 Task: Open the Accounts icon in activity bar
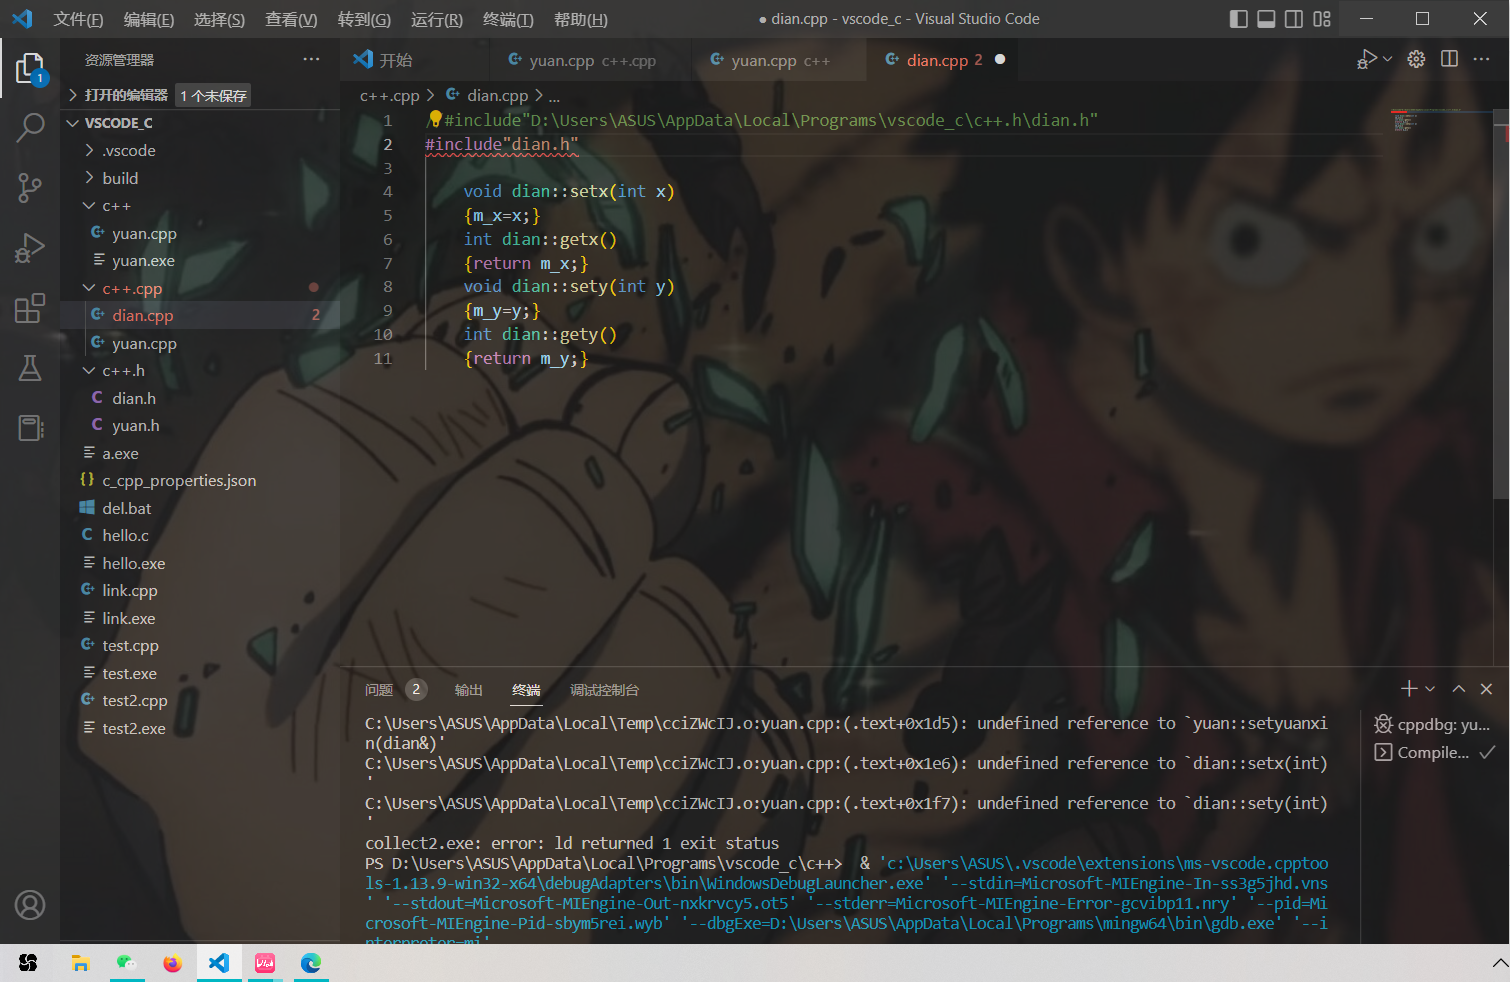(x=30, y=905)
